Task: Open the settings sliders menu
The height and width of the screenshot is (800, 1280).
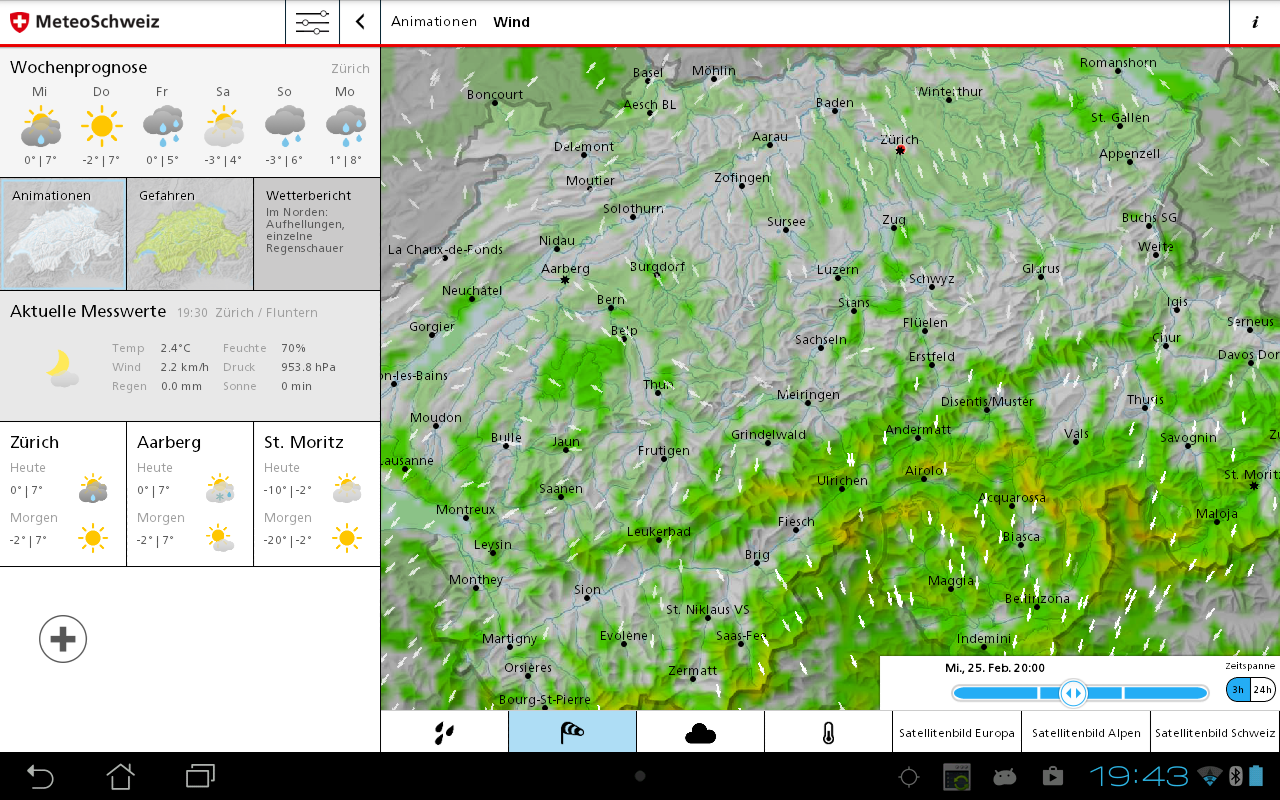Action: click(x=312, y=22)
